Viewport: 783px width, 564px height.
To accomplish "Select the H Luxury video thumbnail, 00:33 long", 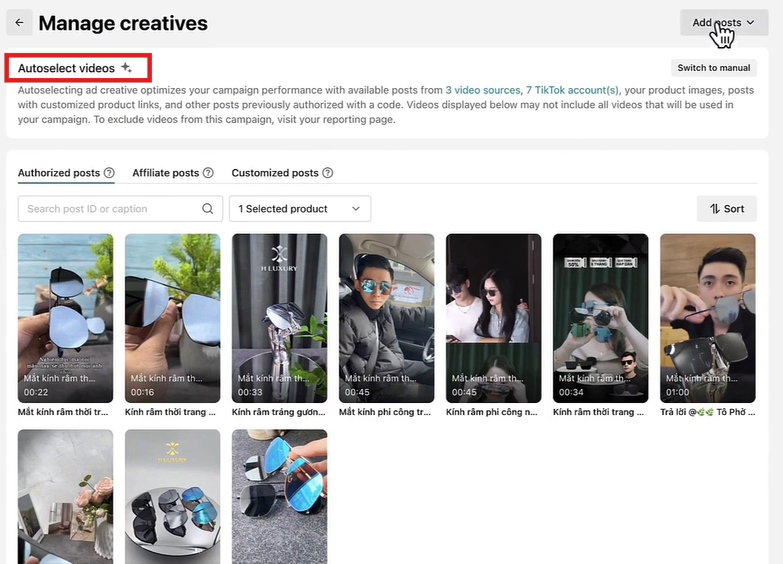I will [279, 318].
